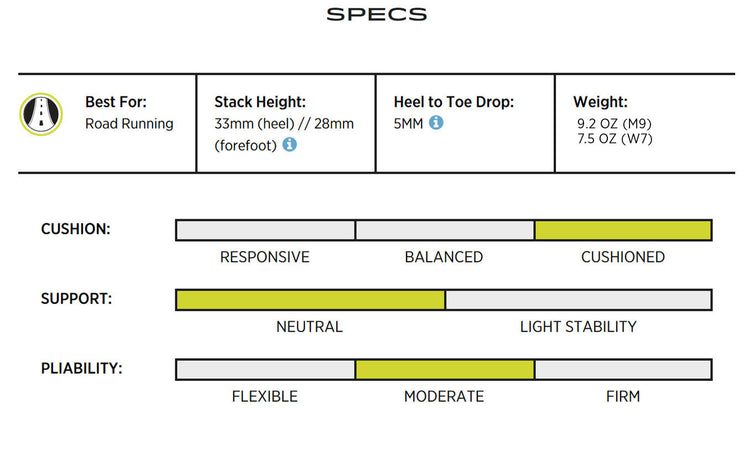The image size is (750, 470).
Task: Click the Weight label
Action: (600, 102)
